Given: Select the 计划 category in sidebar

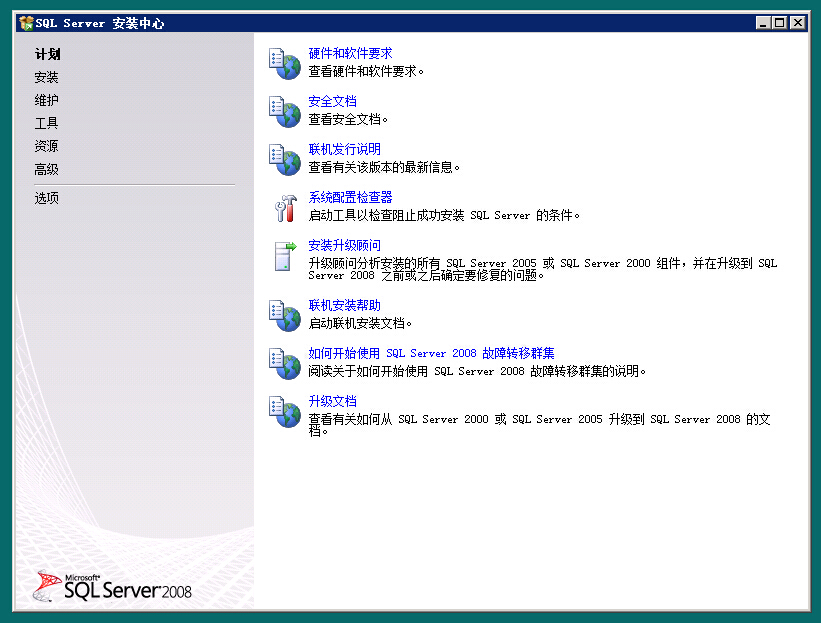Looking at the screenshot, I should pos(48,54).
